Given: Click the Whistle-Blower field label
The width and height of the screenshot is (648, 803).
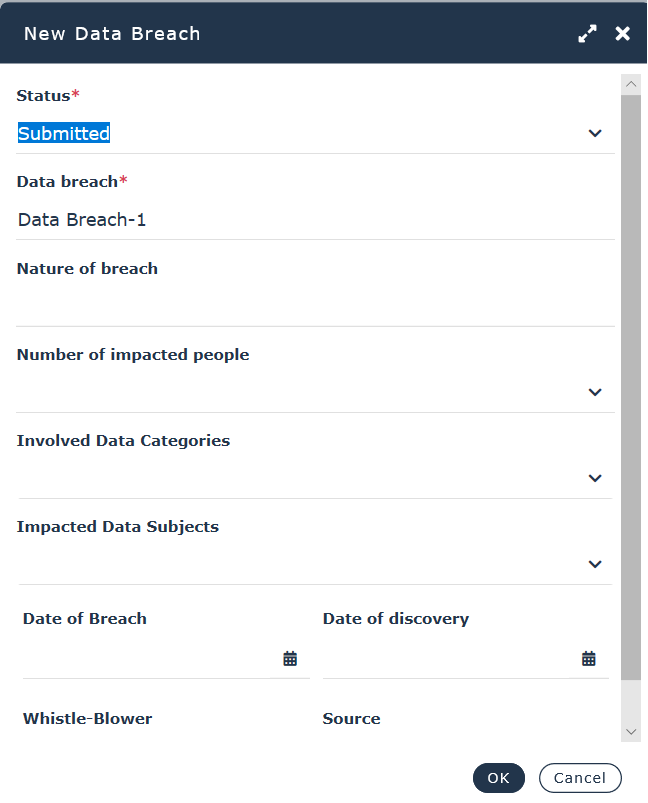Looking at the screenshot, I should click(x=88, y=718).
